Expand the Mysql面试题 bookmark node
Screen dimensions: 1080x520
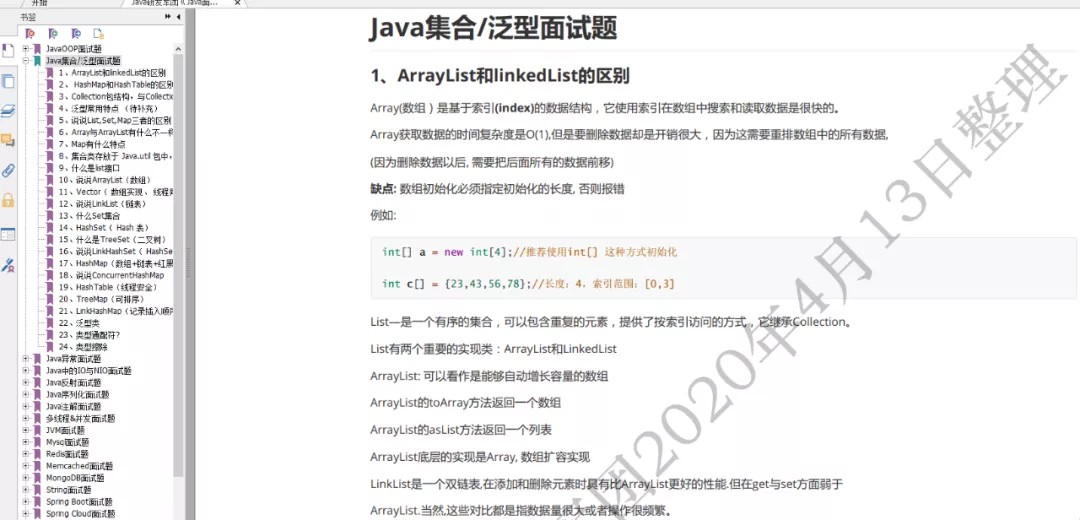25,442
